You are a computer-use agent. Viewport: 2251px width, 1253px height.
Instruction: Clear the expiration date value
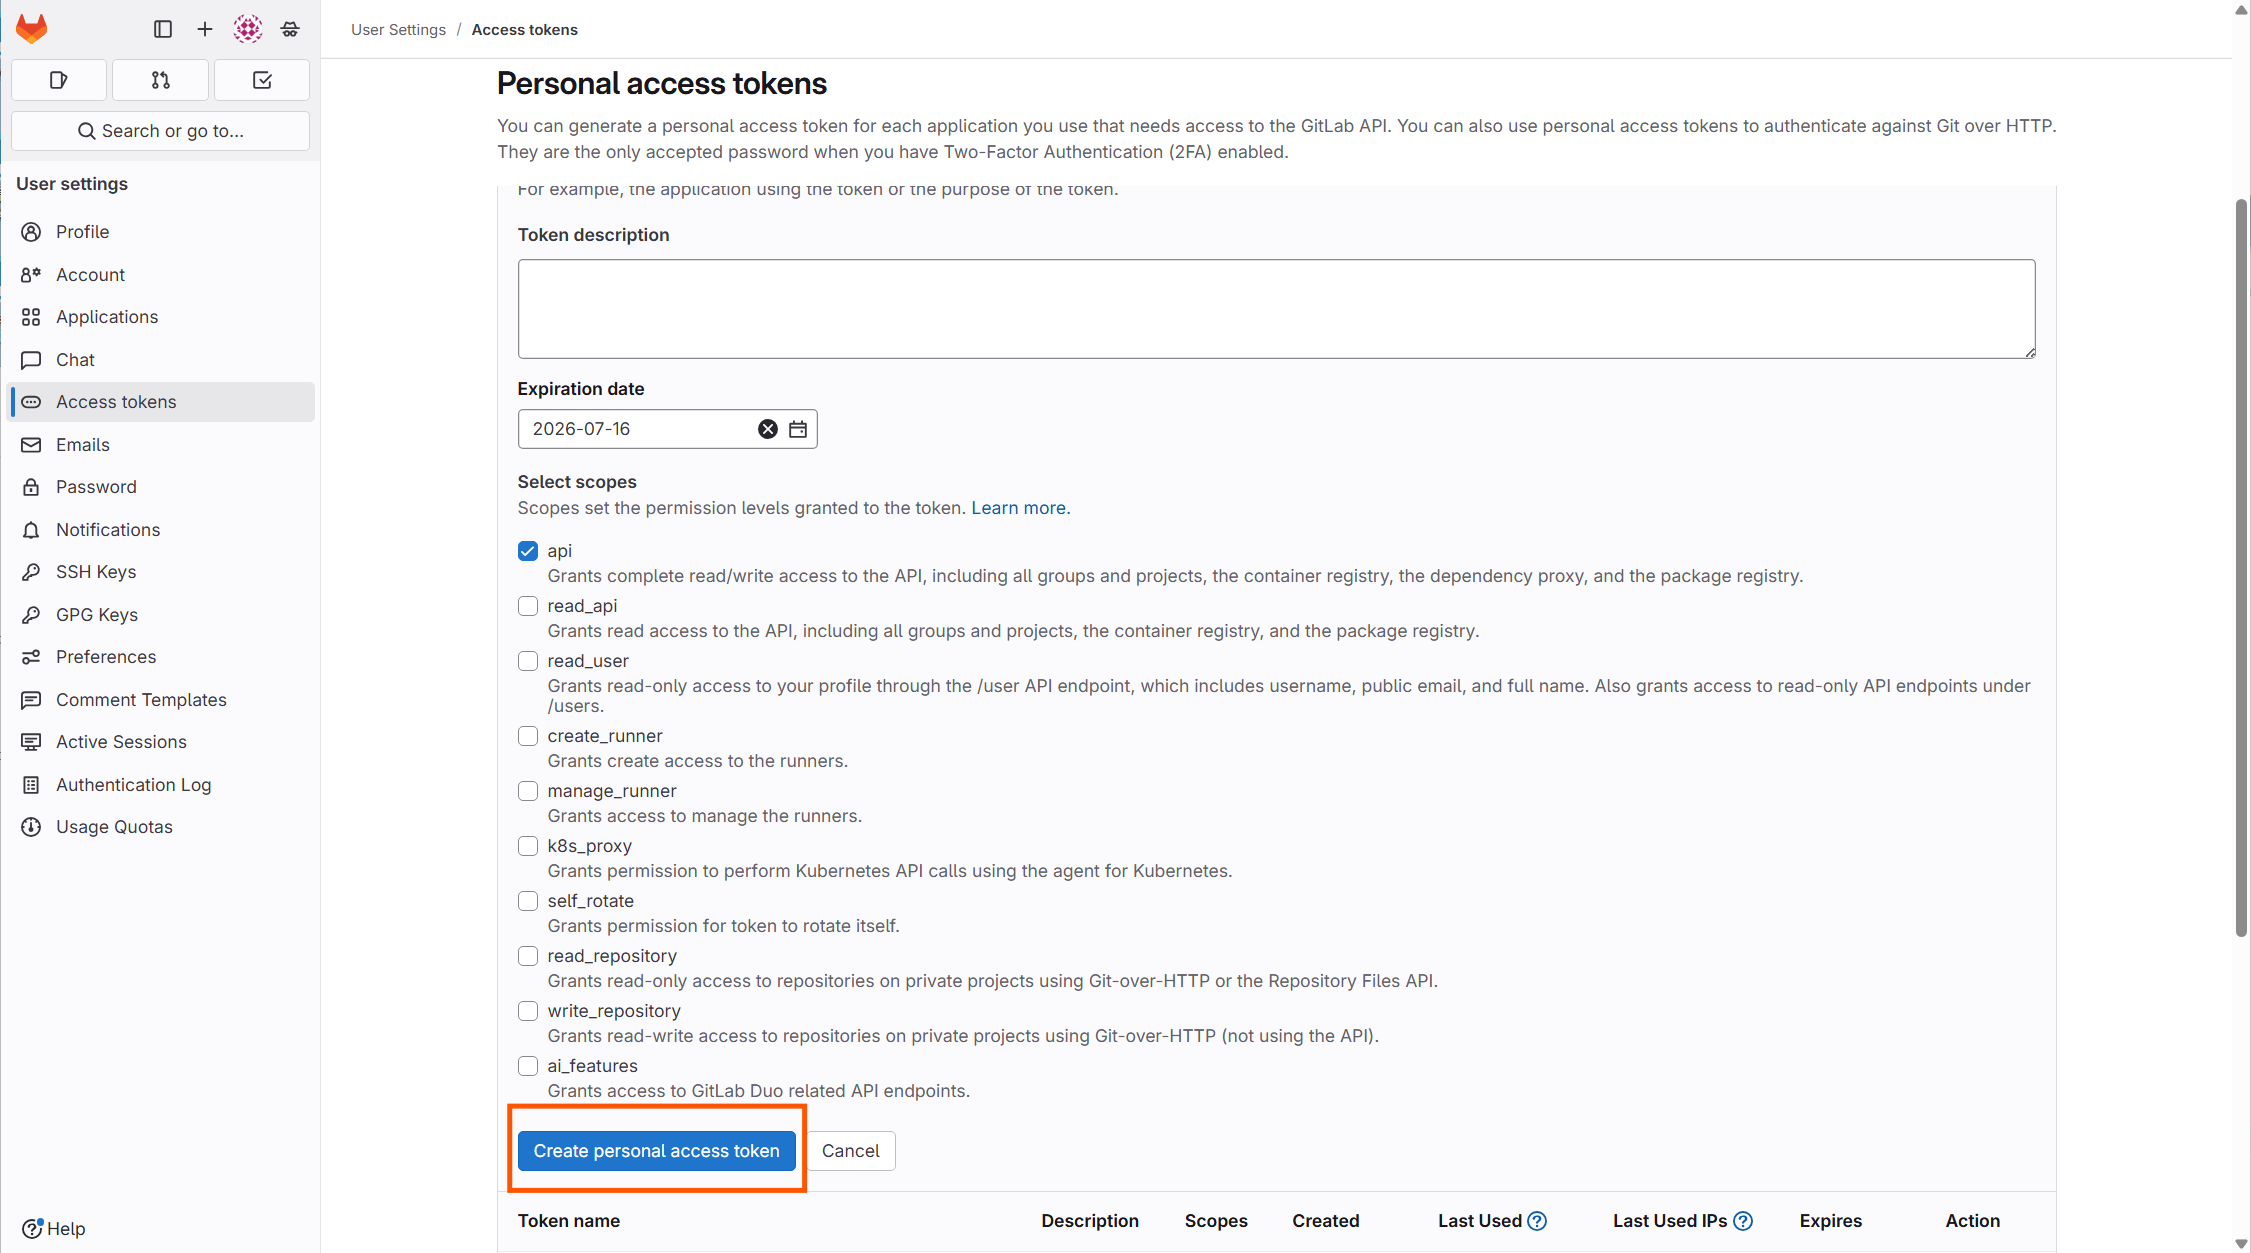tap(767, 429)
